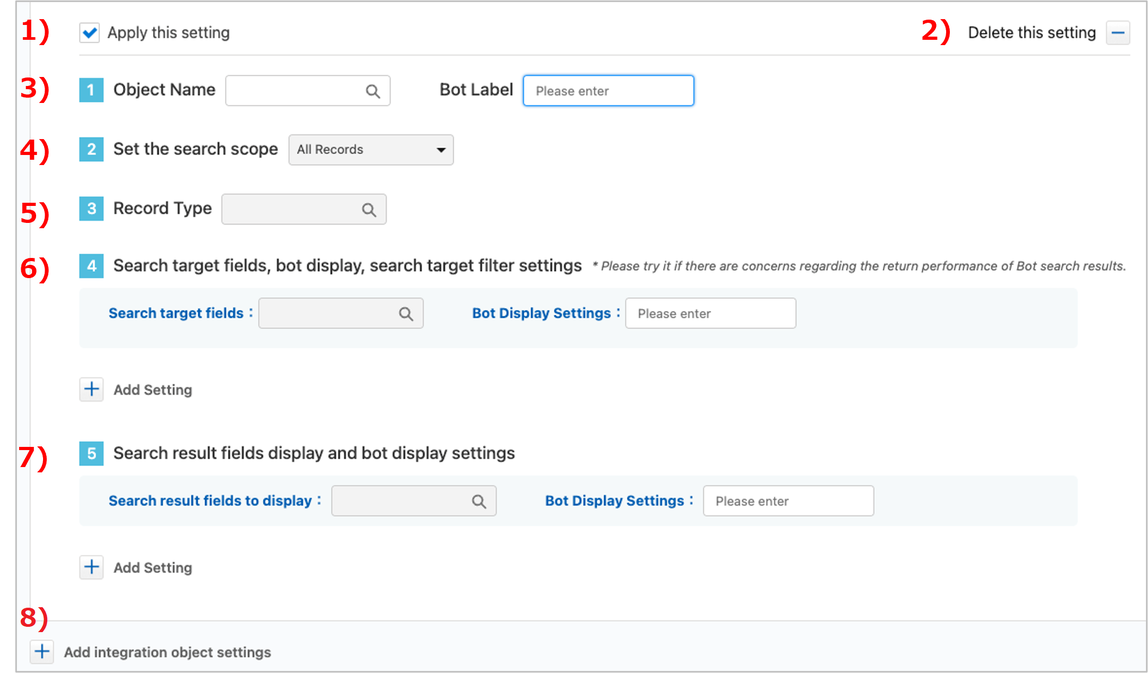Image resolution: width=1148 pixels, height=673 pixels.
Task: Click plus icon for integration object settings
Action: click(x=42, y=653)
